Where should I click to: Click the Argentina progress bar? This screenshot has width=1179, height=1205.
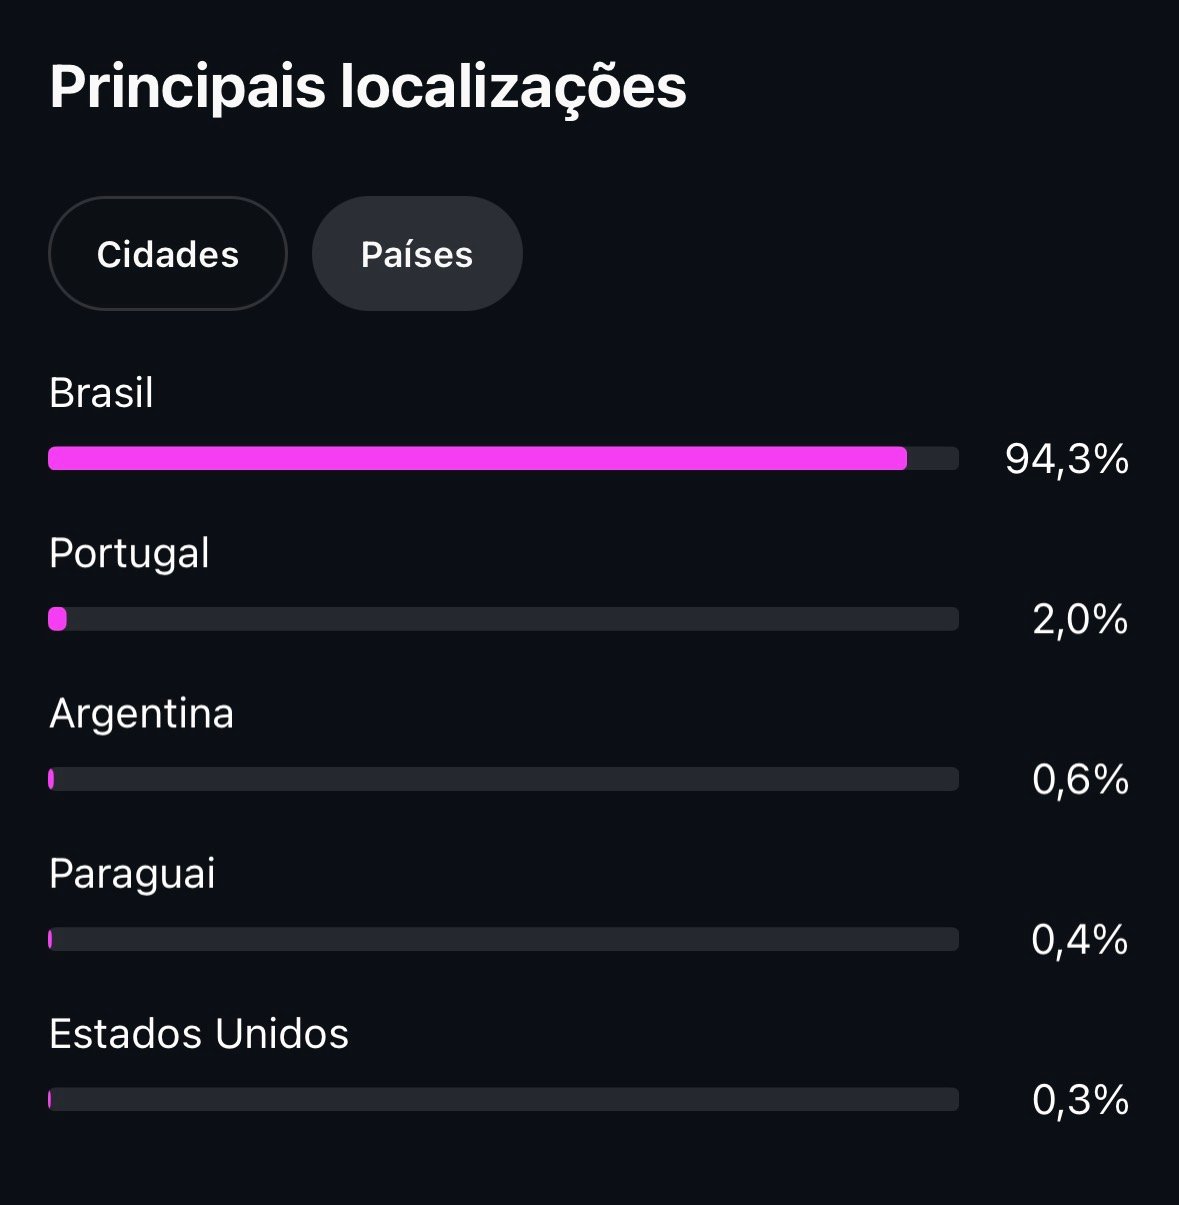coord(504,779)
